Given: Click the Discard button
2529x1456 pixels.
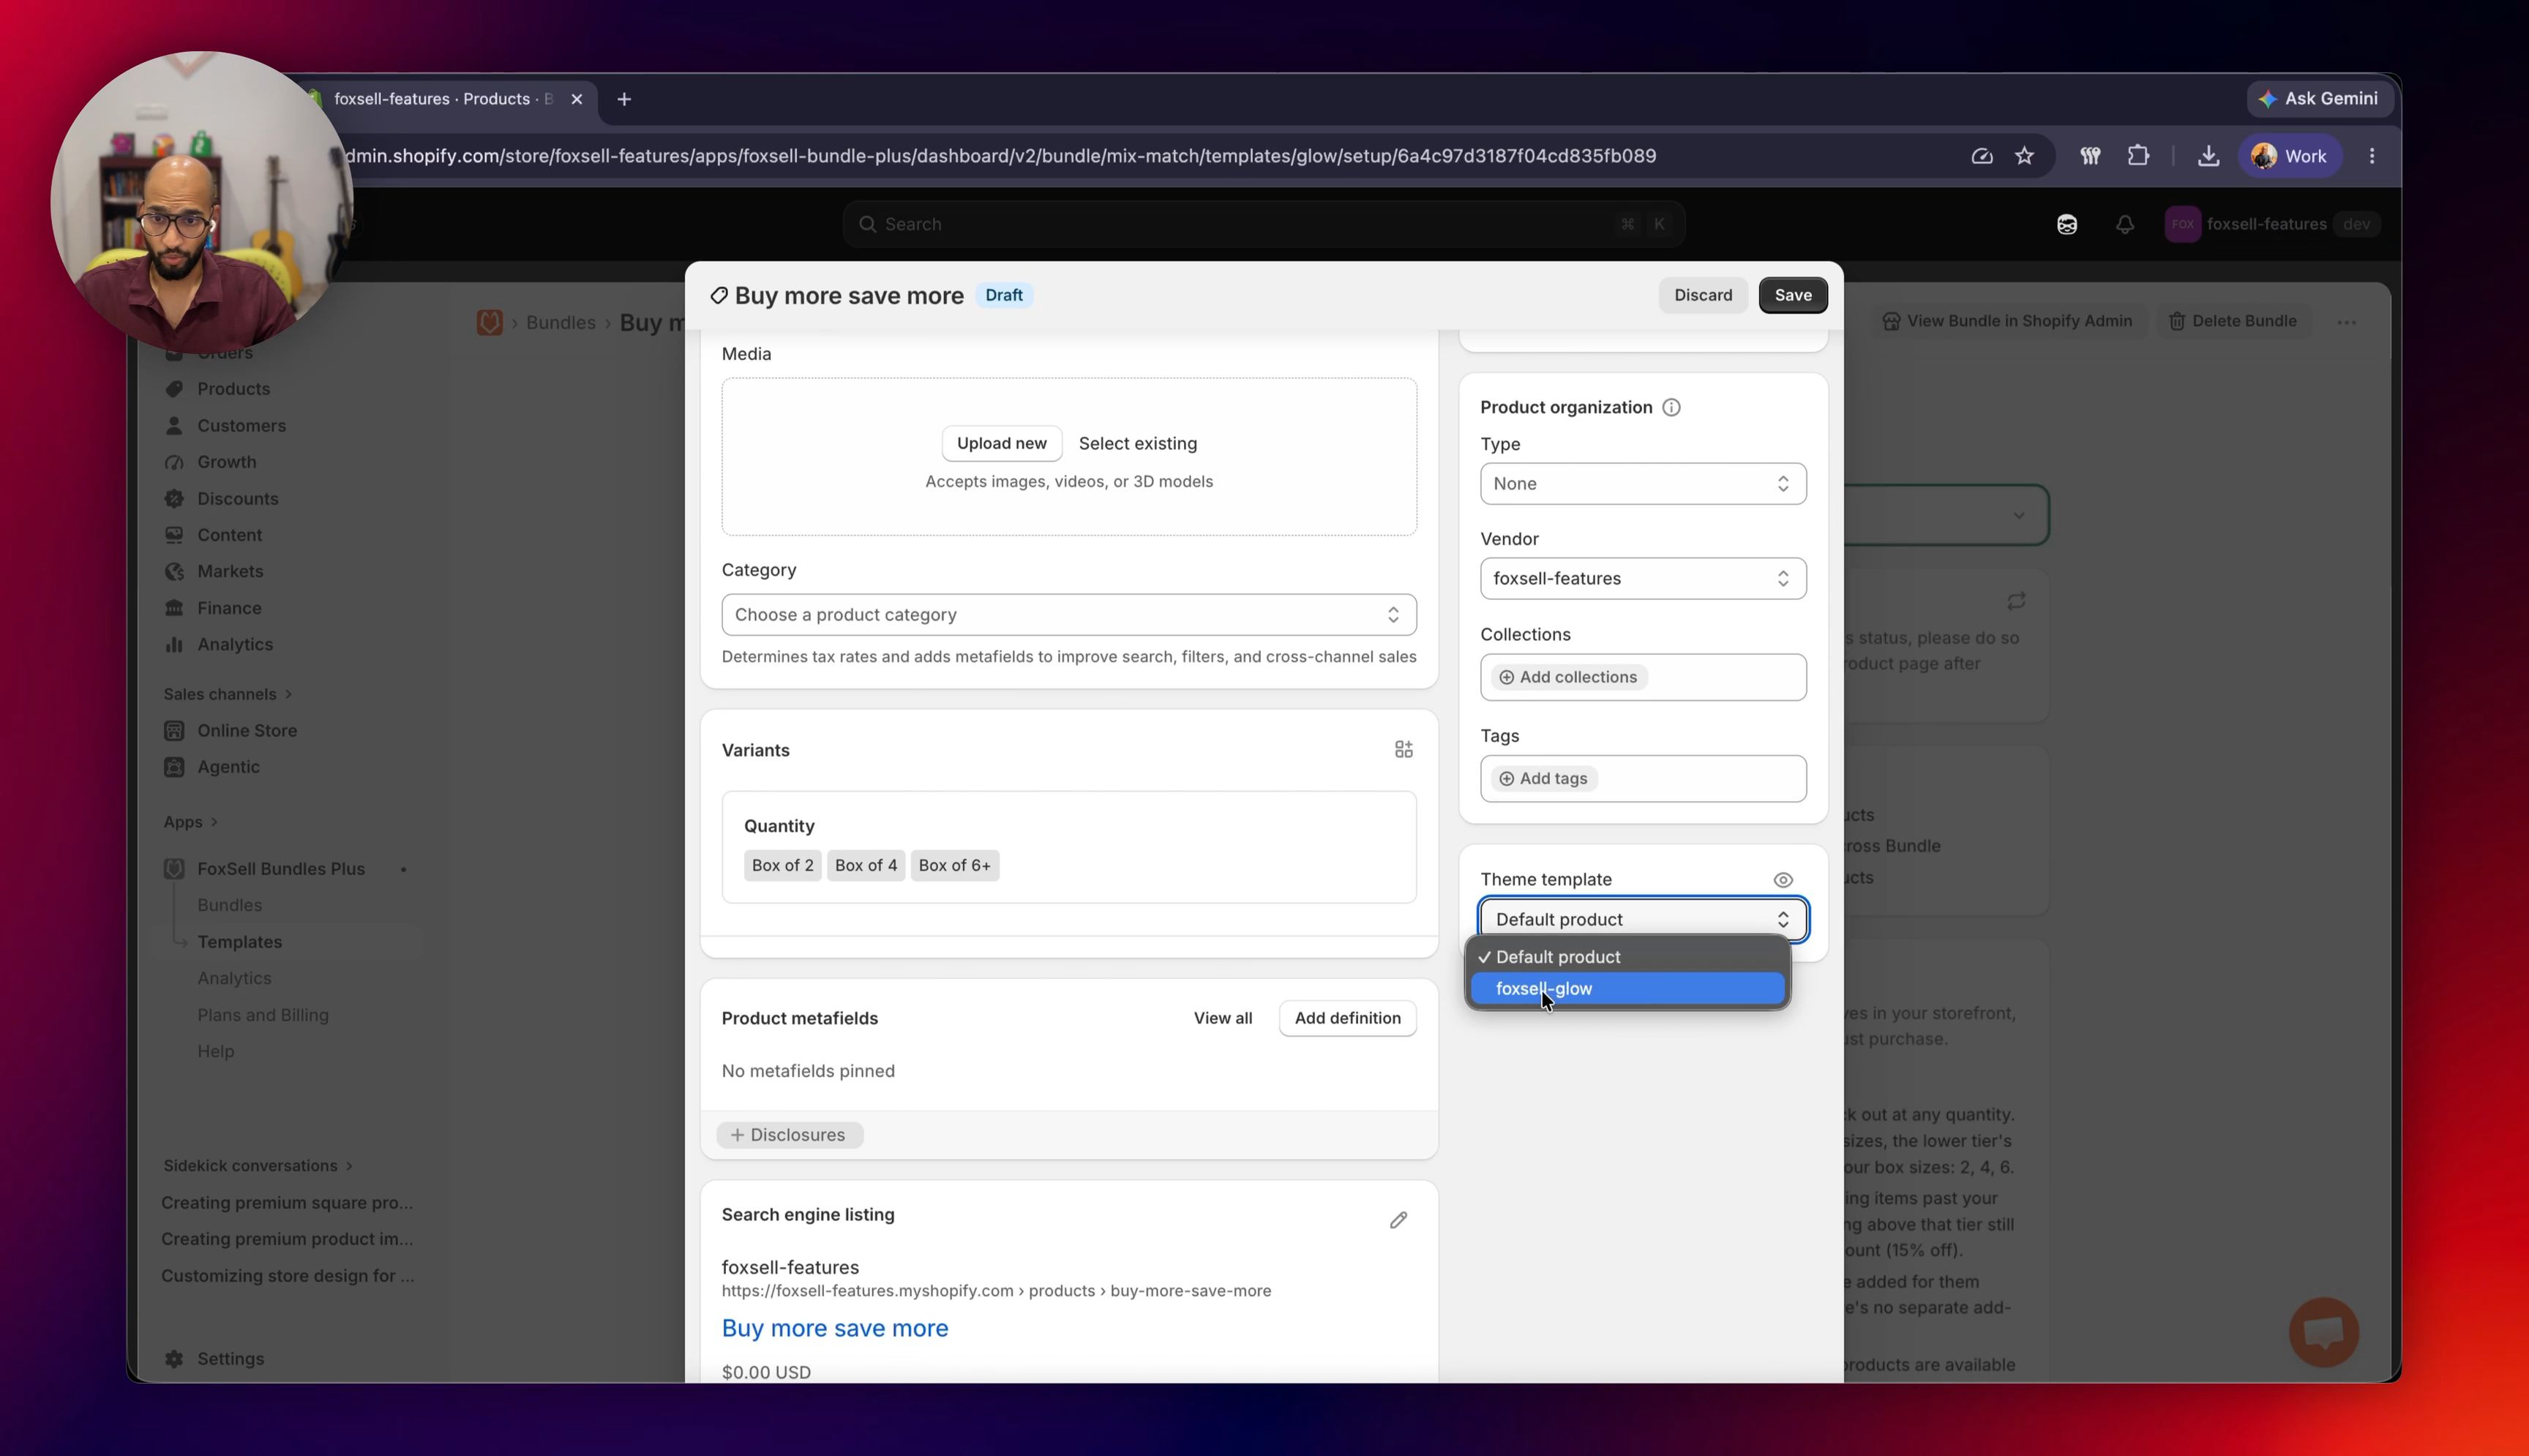Looking at the screenshot, I should 1703,295.
